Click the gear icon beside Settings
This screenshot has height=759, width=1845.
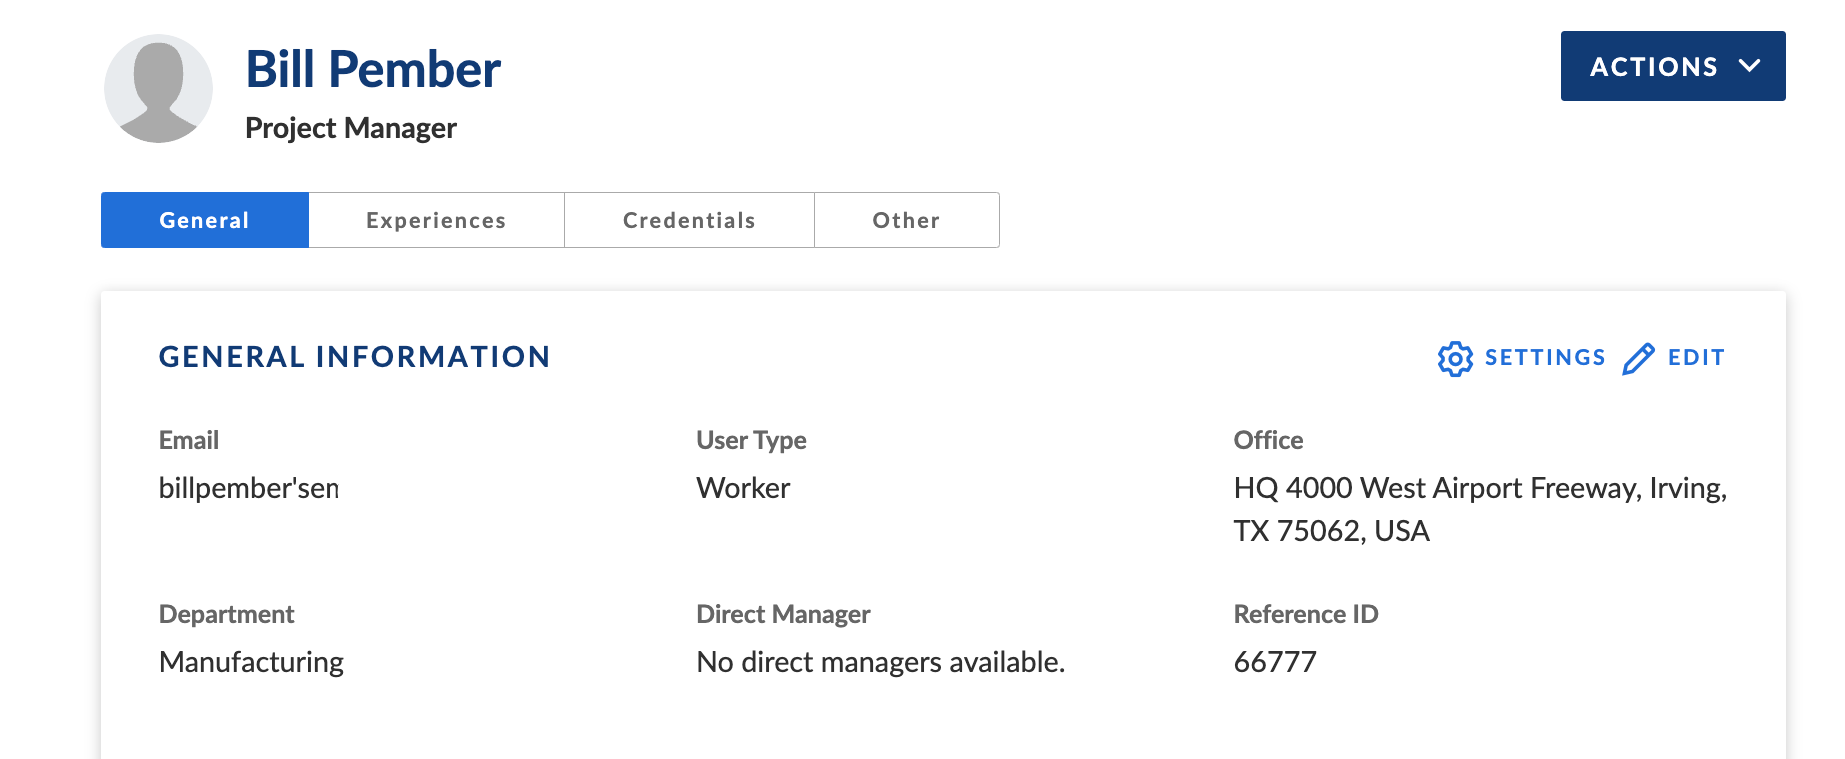point(1455,358)
